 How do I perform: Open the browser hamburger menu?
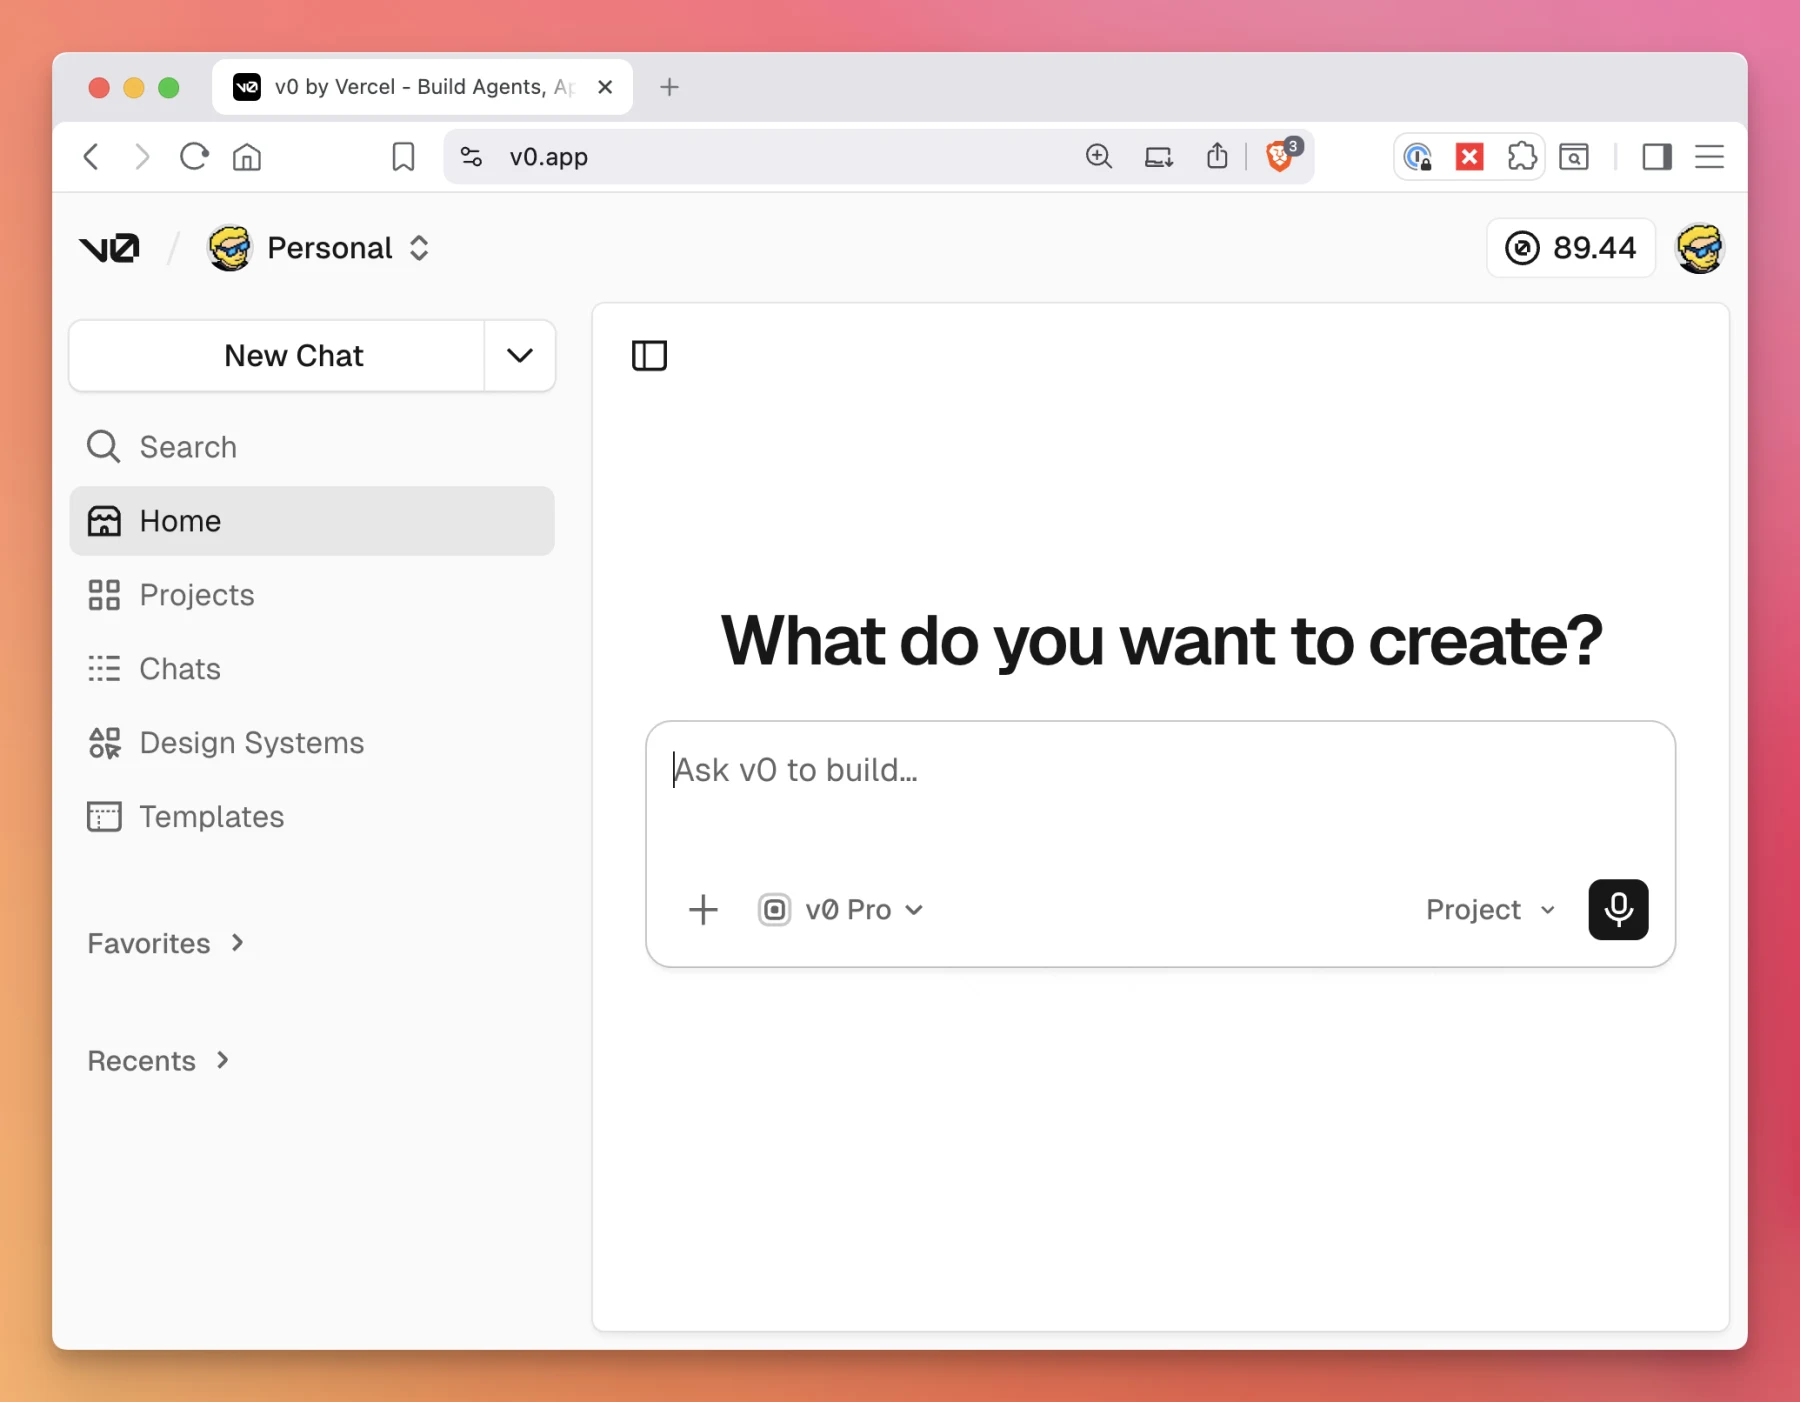point(1710,157)
